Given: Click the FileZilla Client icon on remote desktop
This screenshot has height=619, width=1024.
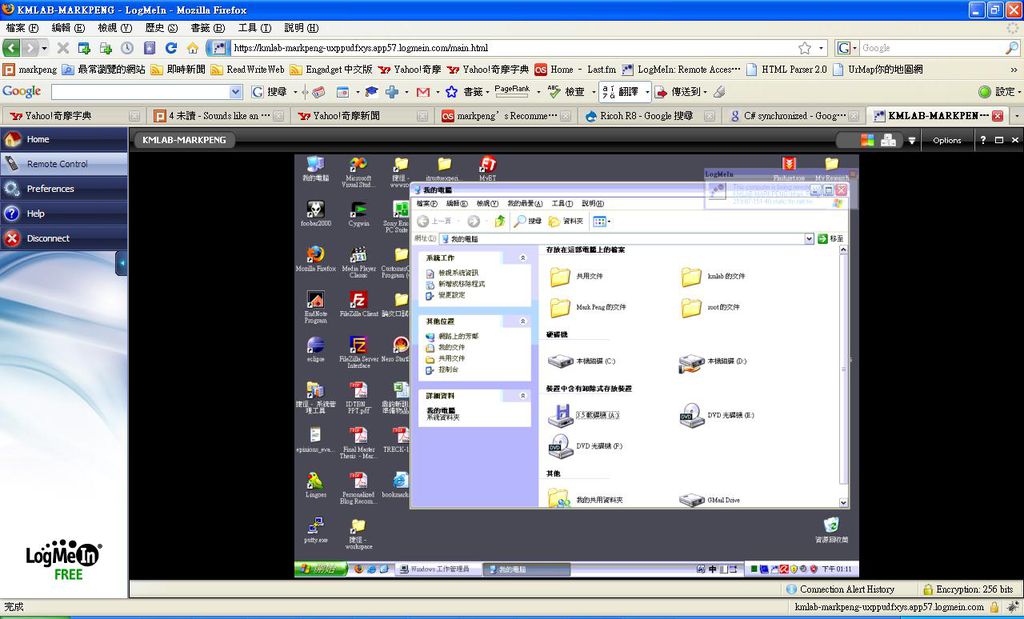Looking at the screenshot, I should (x=359, y=304).
